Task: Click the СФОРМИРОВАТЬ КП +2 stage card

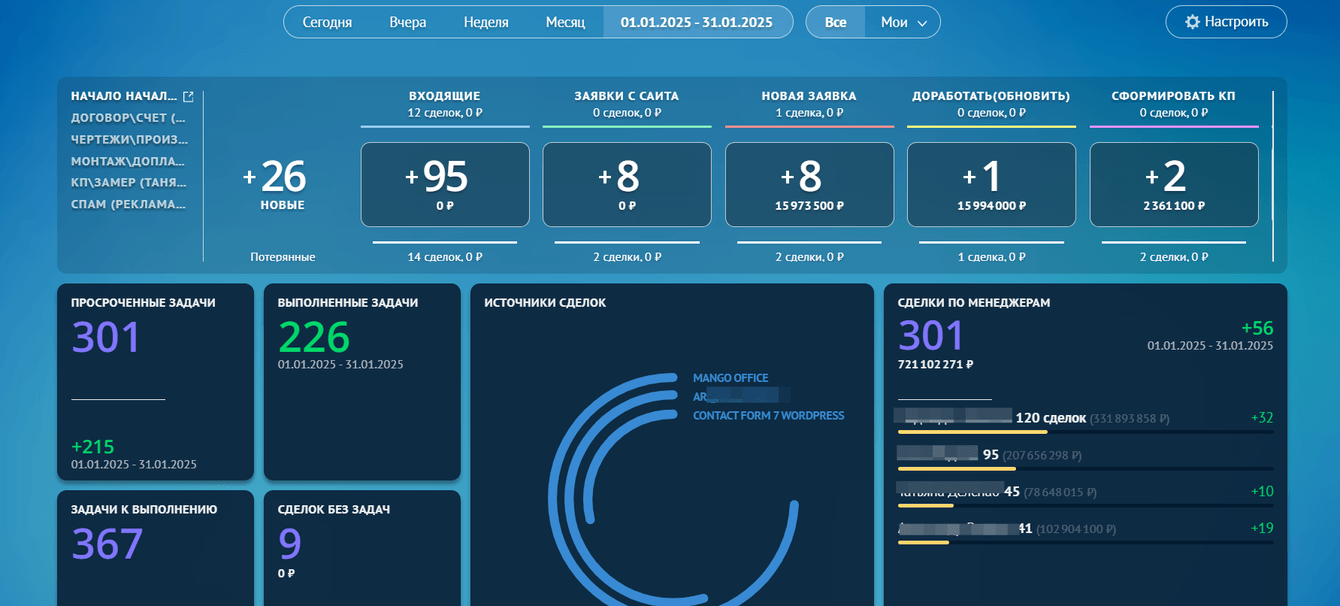Action: (x=1173, y=184)
